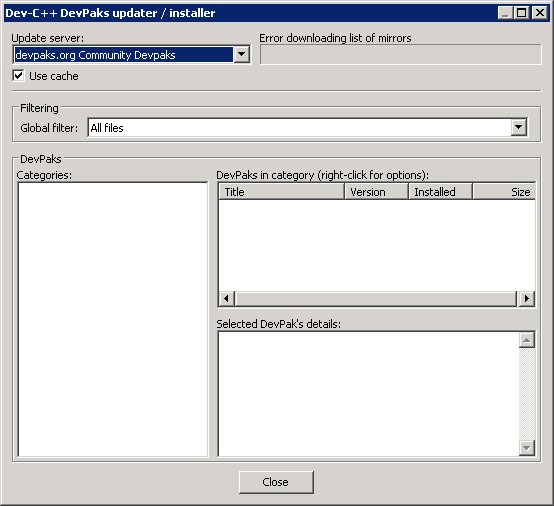Click inside the Categories list box
This screenshot has height=506, width=554.
coord(113,319)
